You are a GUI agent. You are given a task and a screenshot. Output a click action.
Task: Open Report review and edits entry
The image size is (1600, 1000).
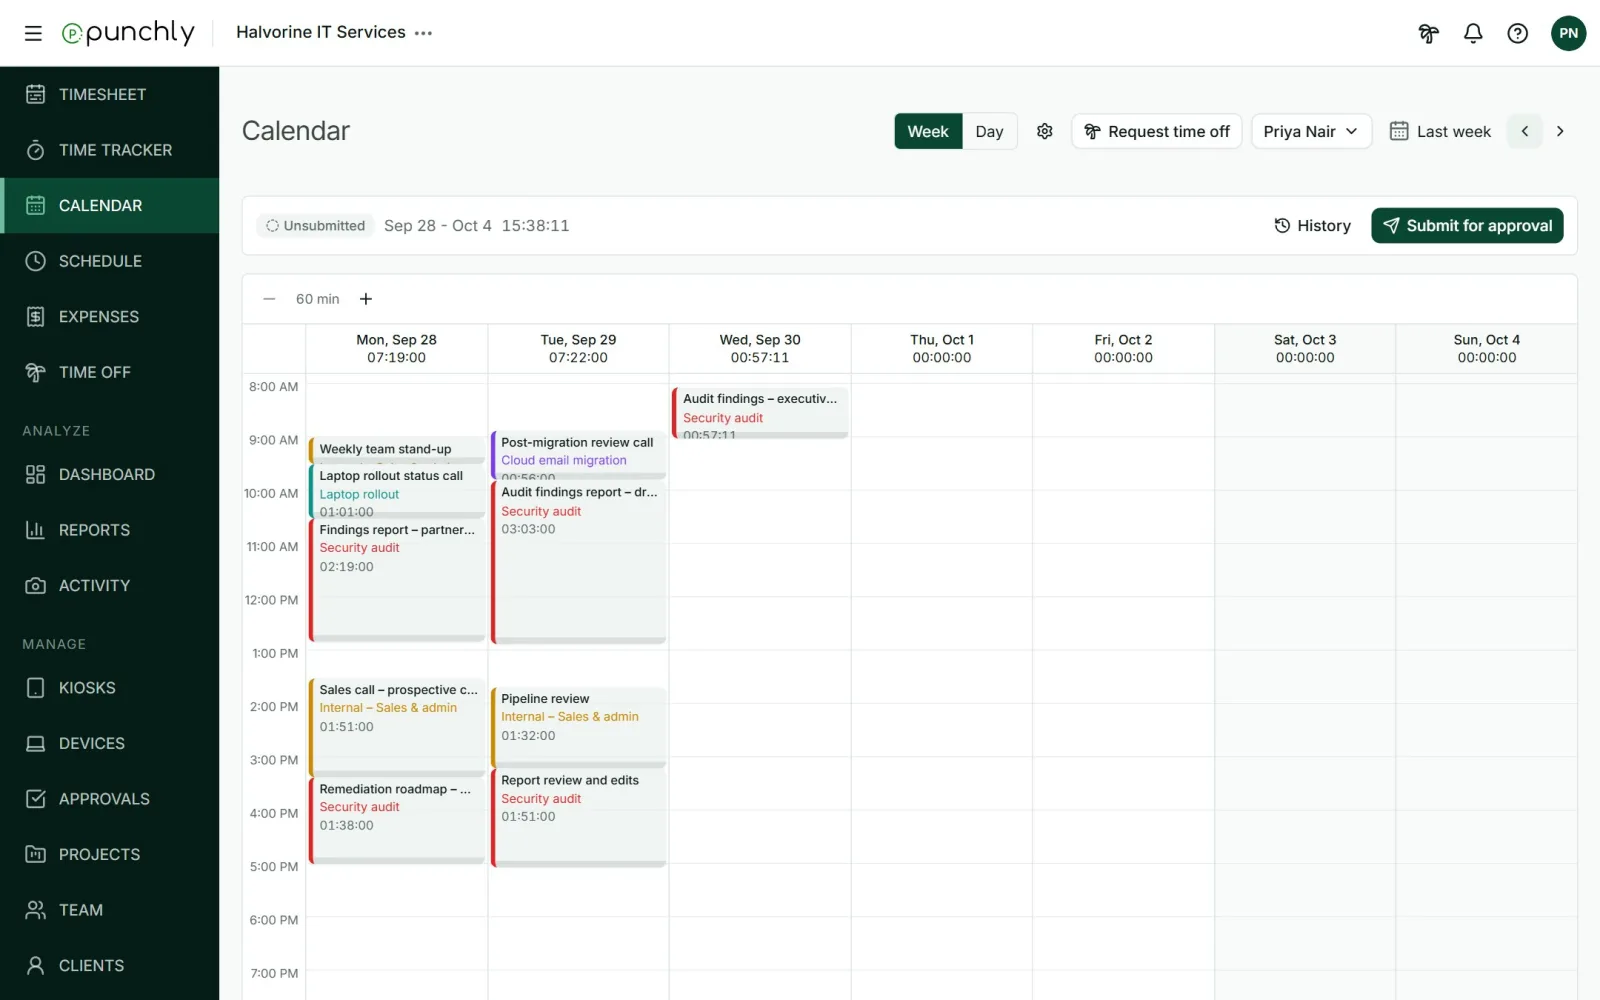[x=579, y=818]
